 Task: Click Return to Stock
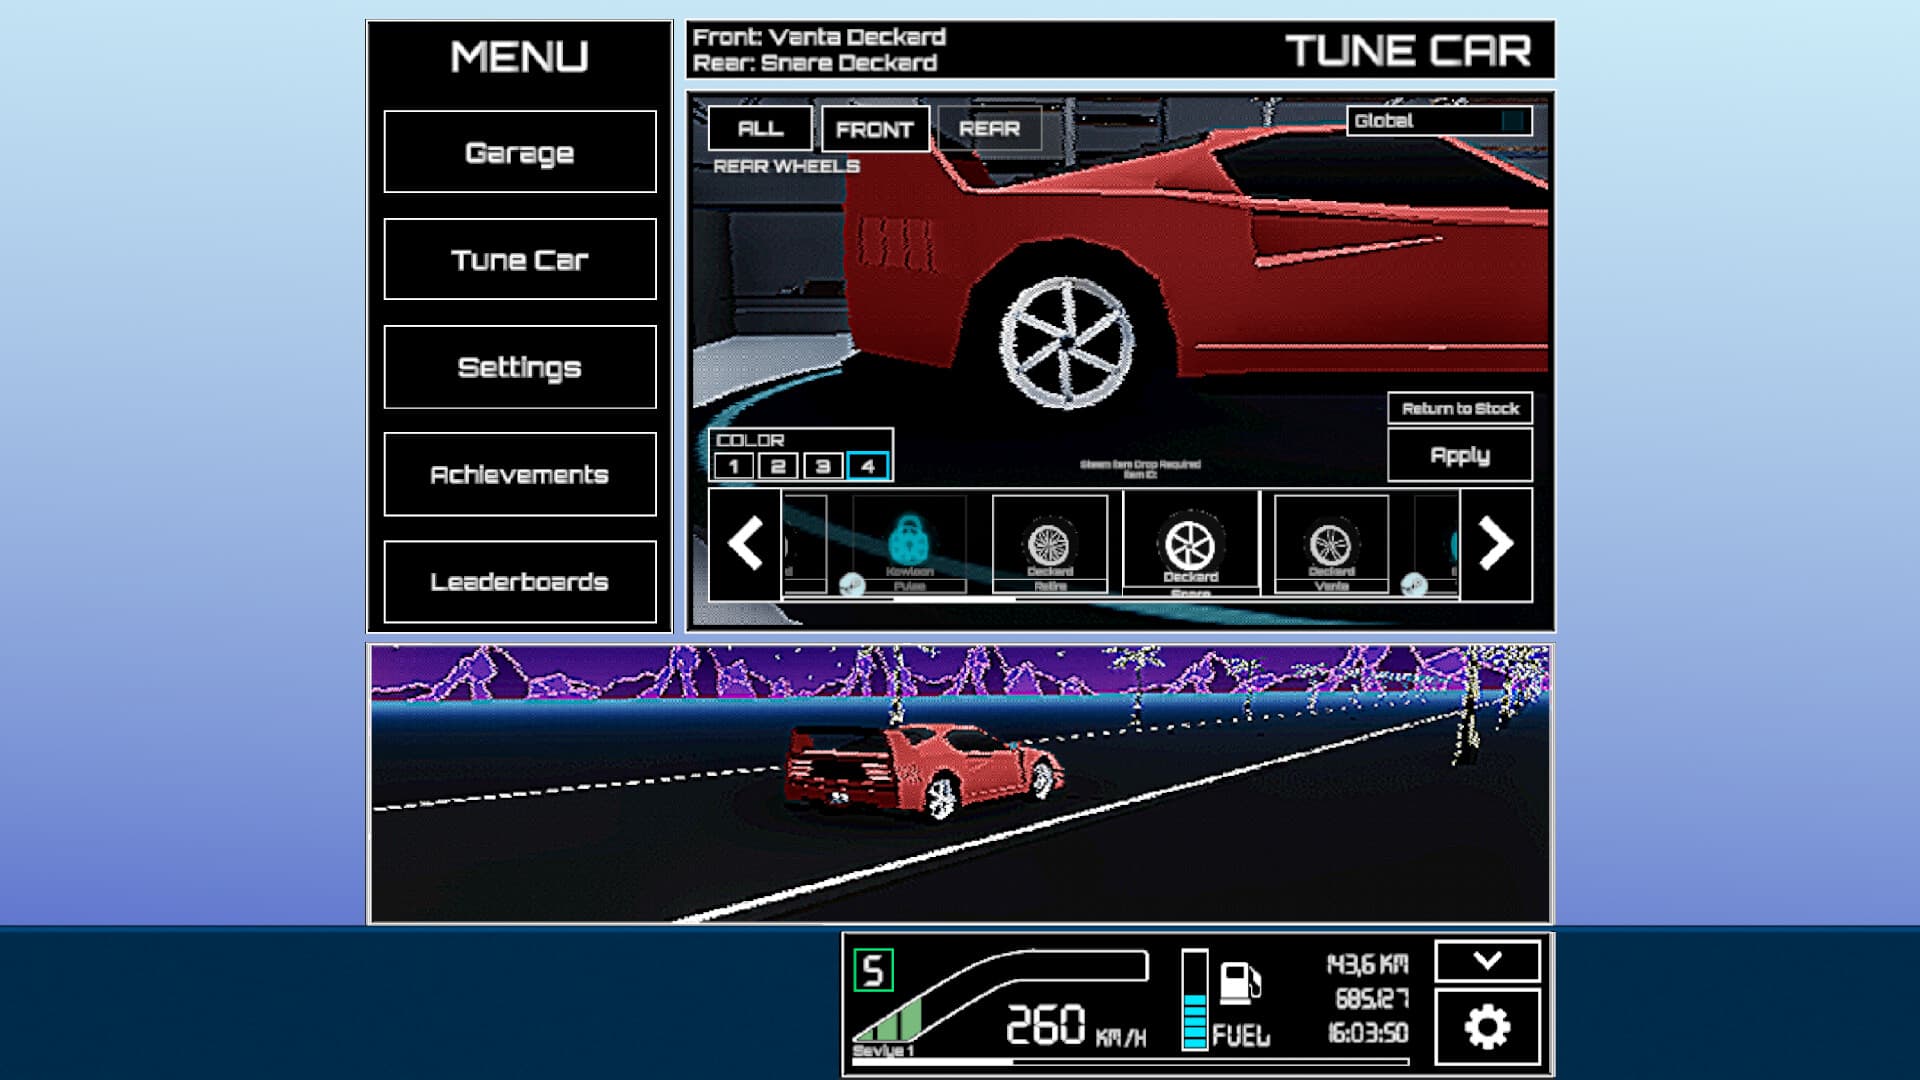1460,408
